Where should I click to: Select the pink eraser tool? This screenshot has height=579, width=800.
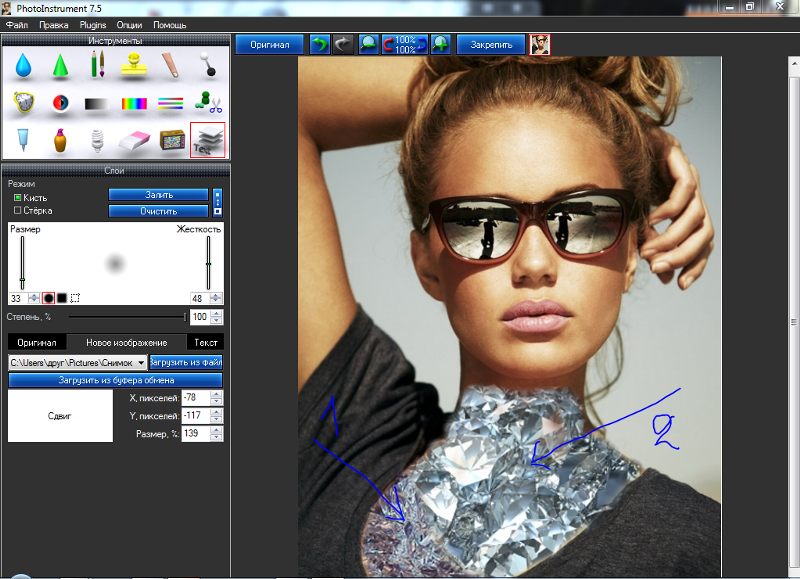coord(134,140)
